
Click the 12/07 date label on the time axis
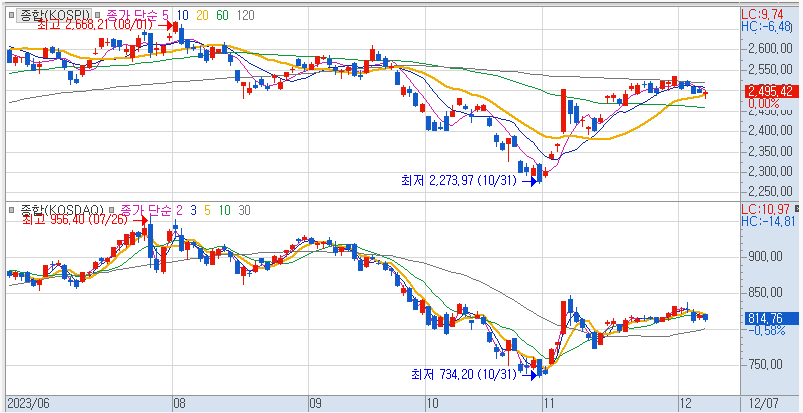[763, 403]
